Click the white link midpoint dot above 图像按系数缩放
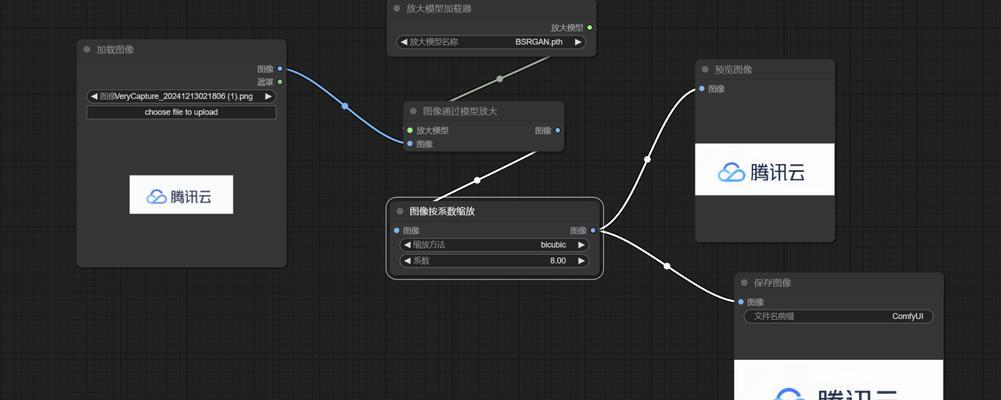 pos(477,181)
